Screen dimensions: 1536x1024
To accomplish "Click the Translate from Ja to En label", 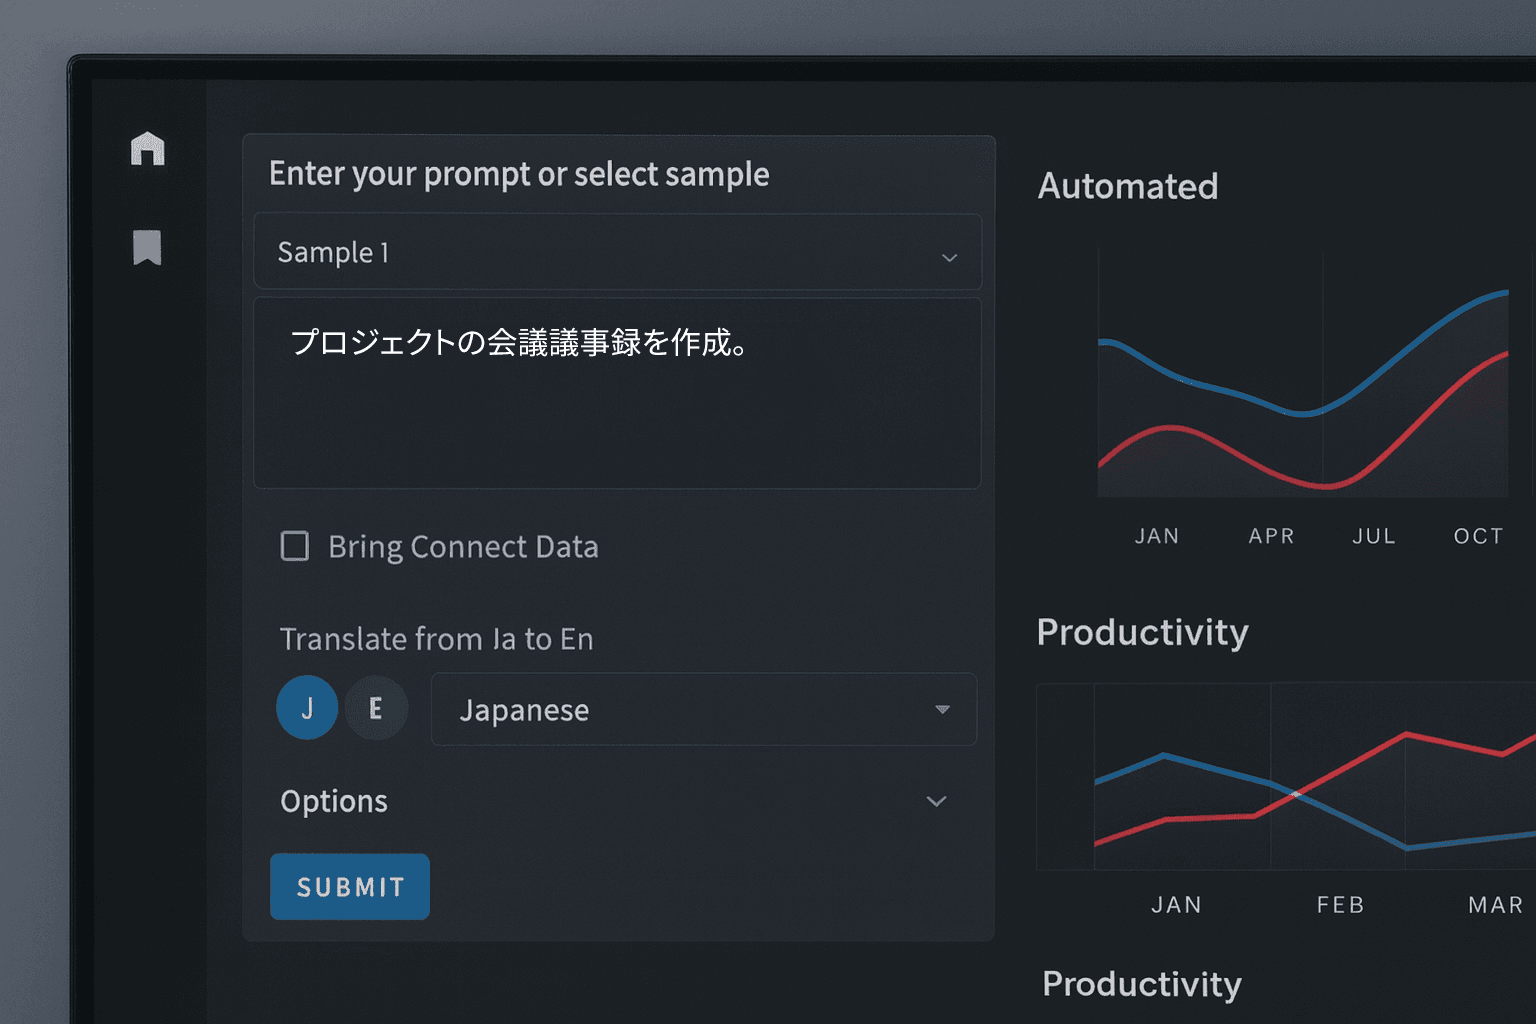I will 437,638.
